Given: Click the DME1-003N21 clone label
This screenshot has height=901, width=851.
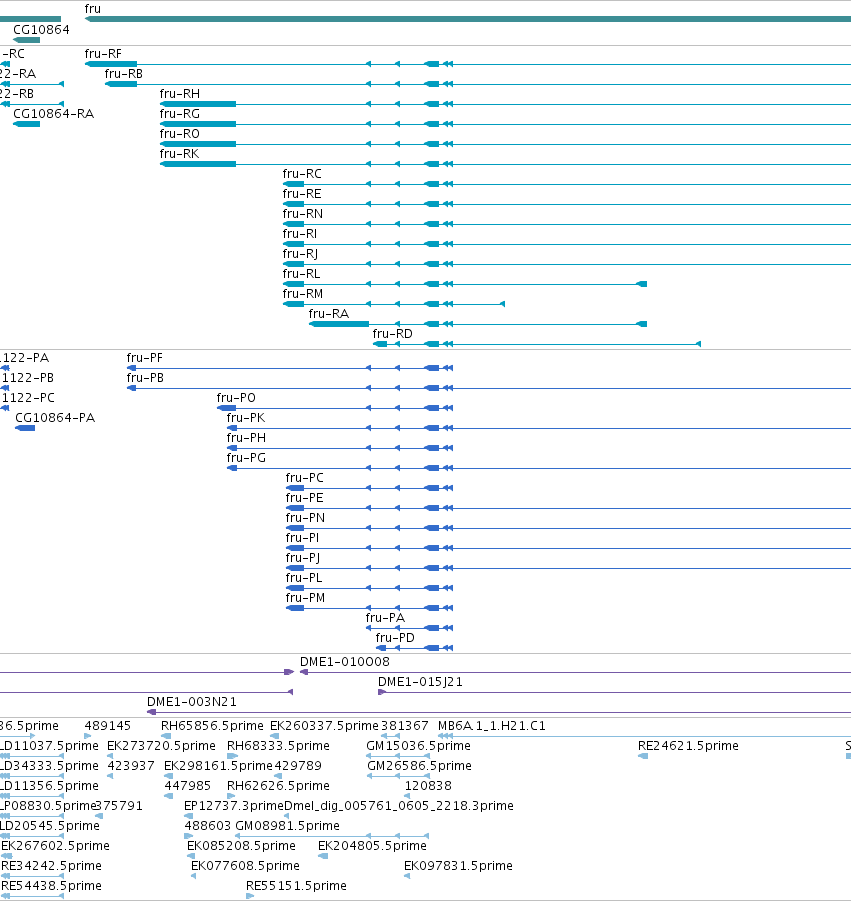Looking at the screenshot, I should 192,702.
